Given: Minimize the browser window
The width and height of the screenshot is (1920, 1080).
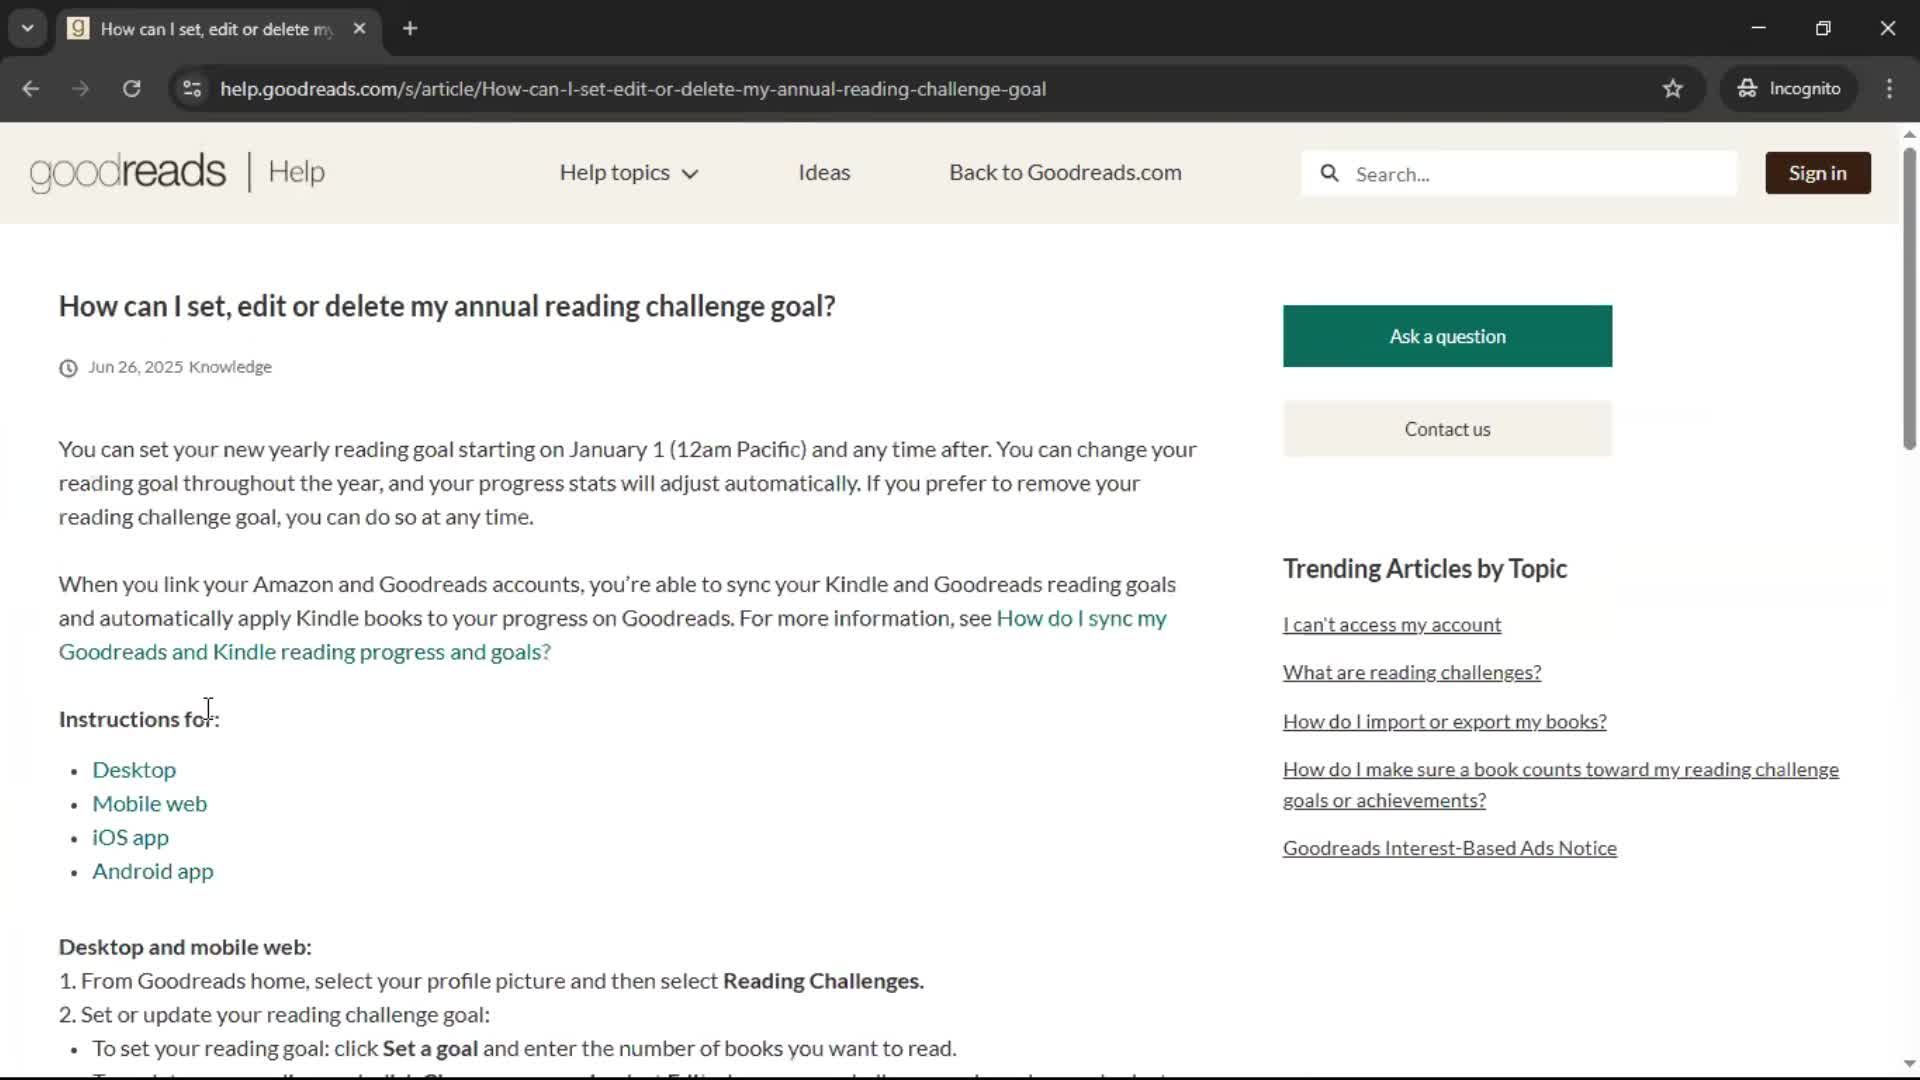Looking at the screenshot, I should click(1759, 28).
